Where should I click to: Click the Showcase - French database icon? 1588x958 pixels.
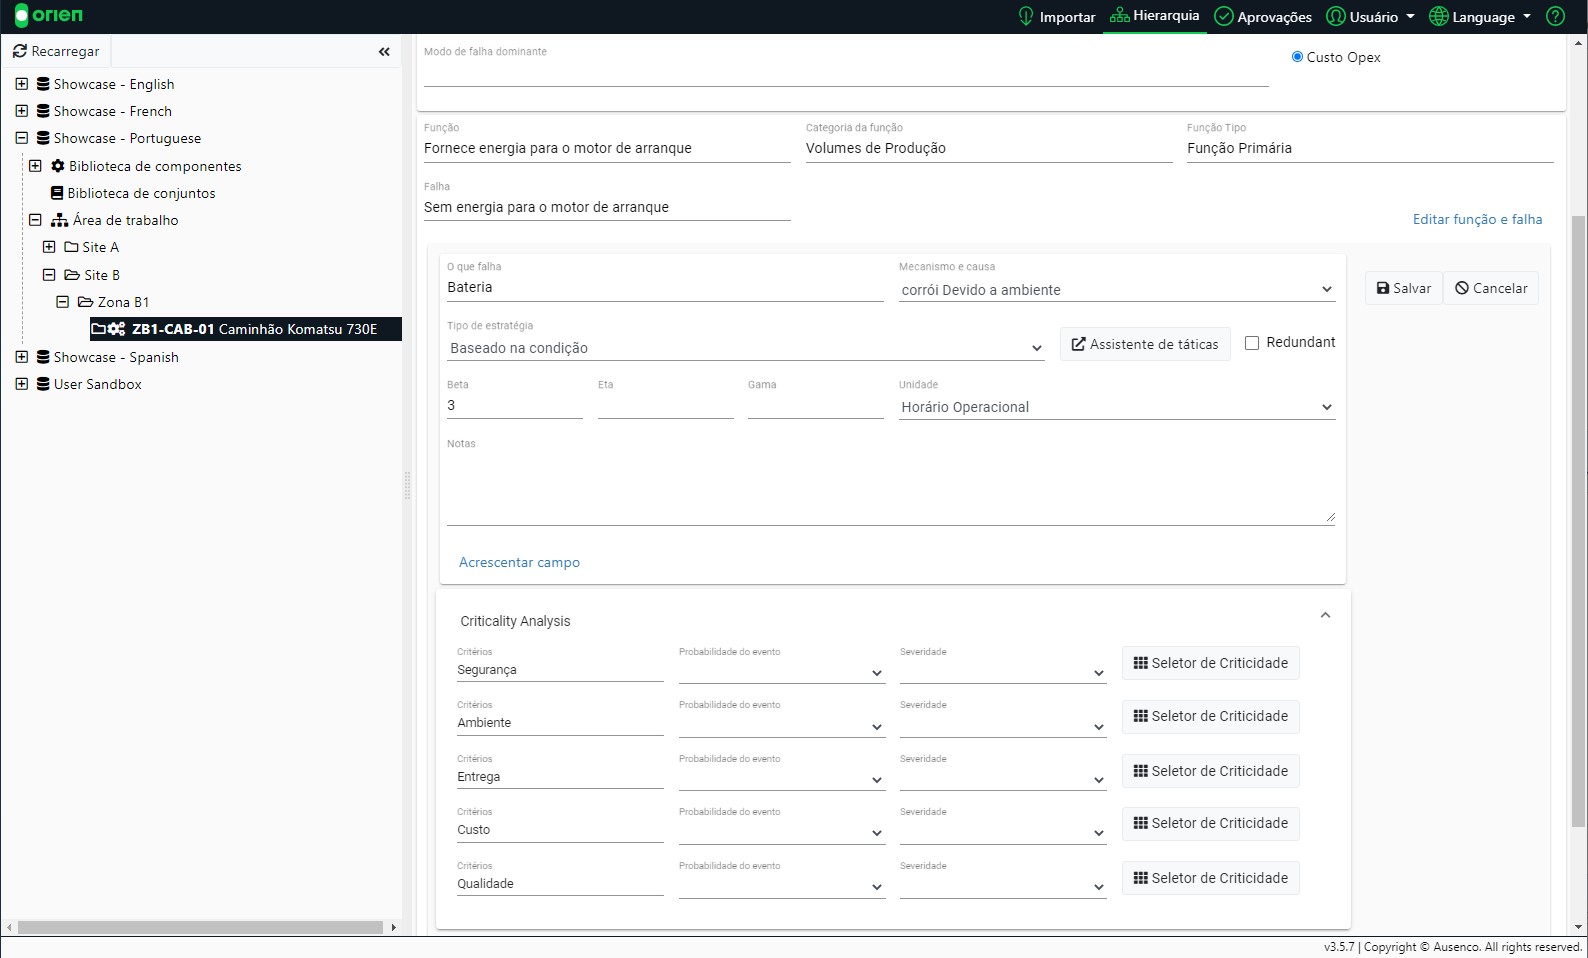43,111
